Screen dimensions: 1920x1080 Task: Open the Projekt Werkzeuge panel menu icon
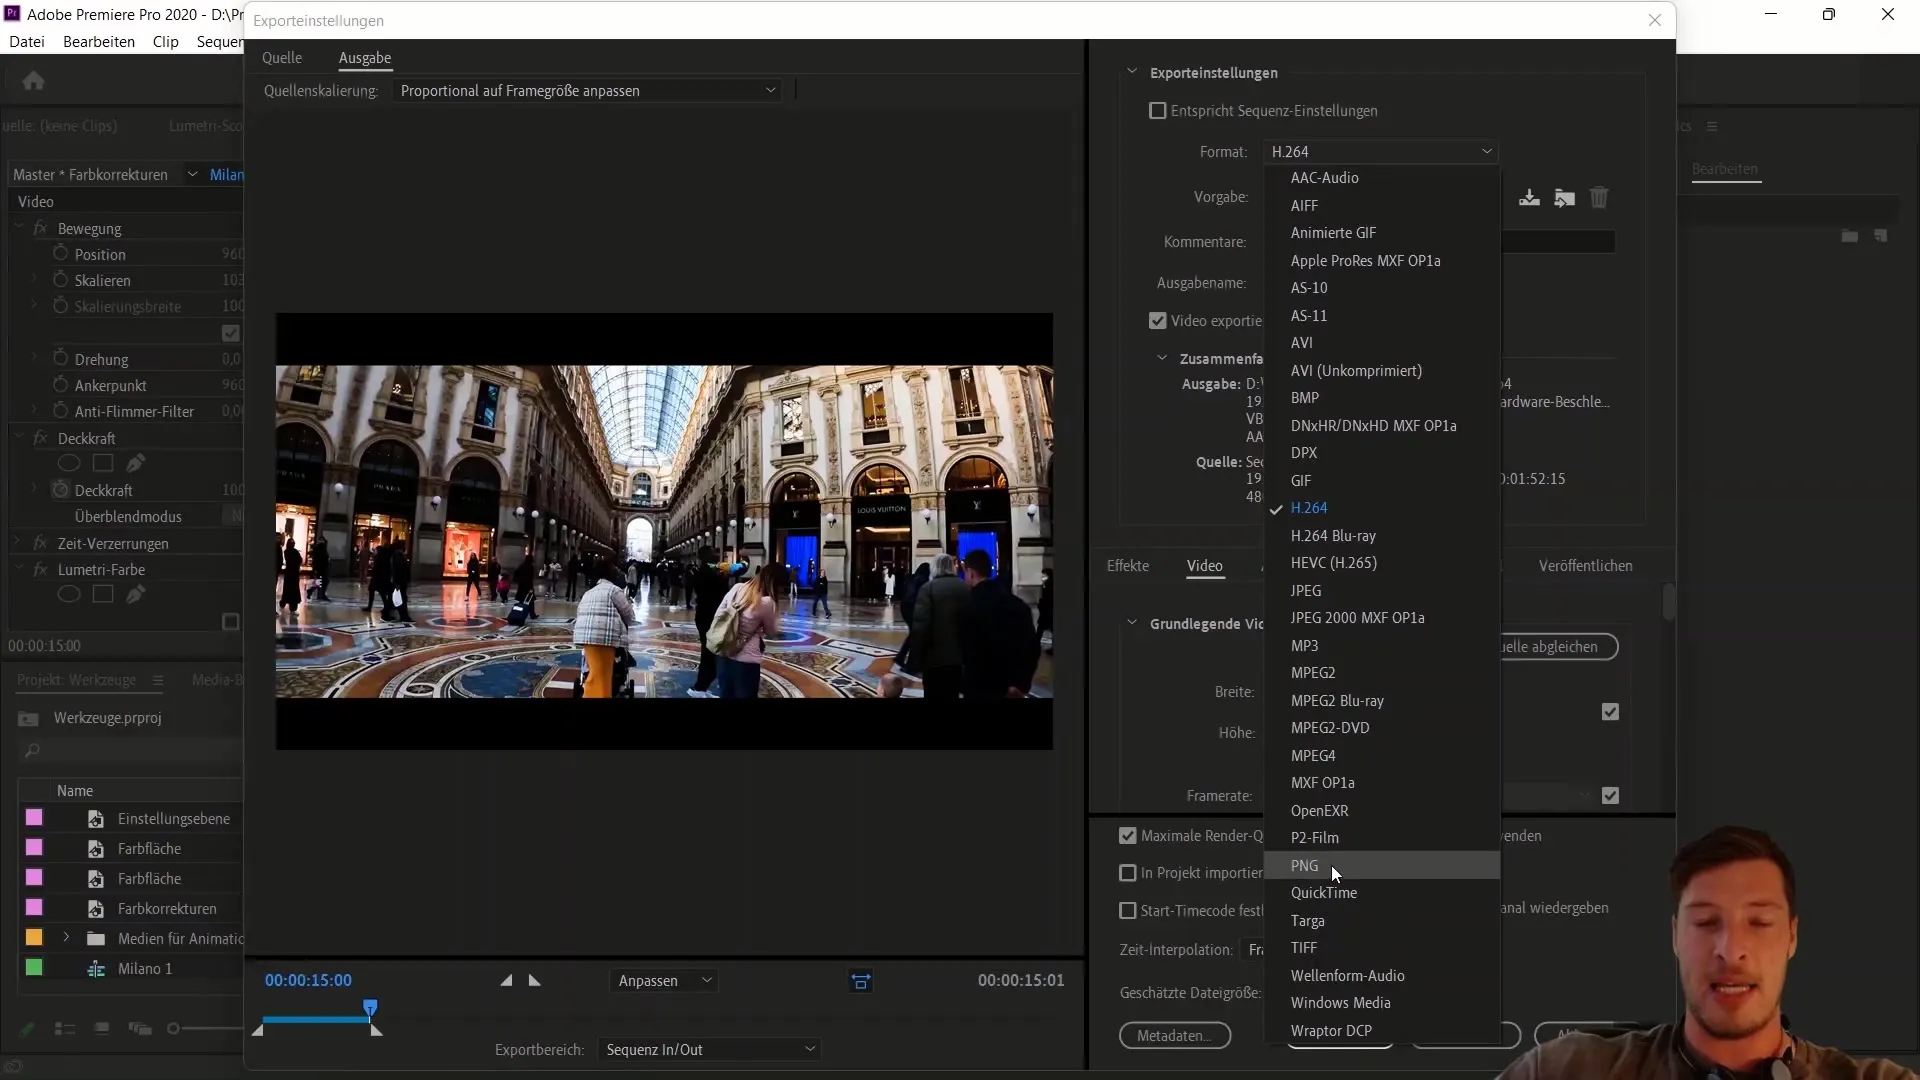157,680
